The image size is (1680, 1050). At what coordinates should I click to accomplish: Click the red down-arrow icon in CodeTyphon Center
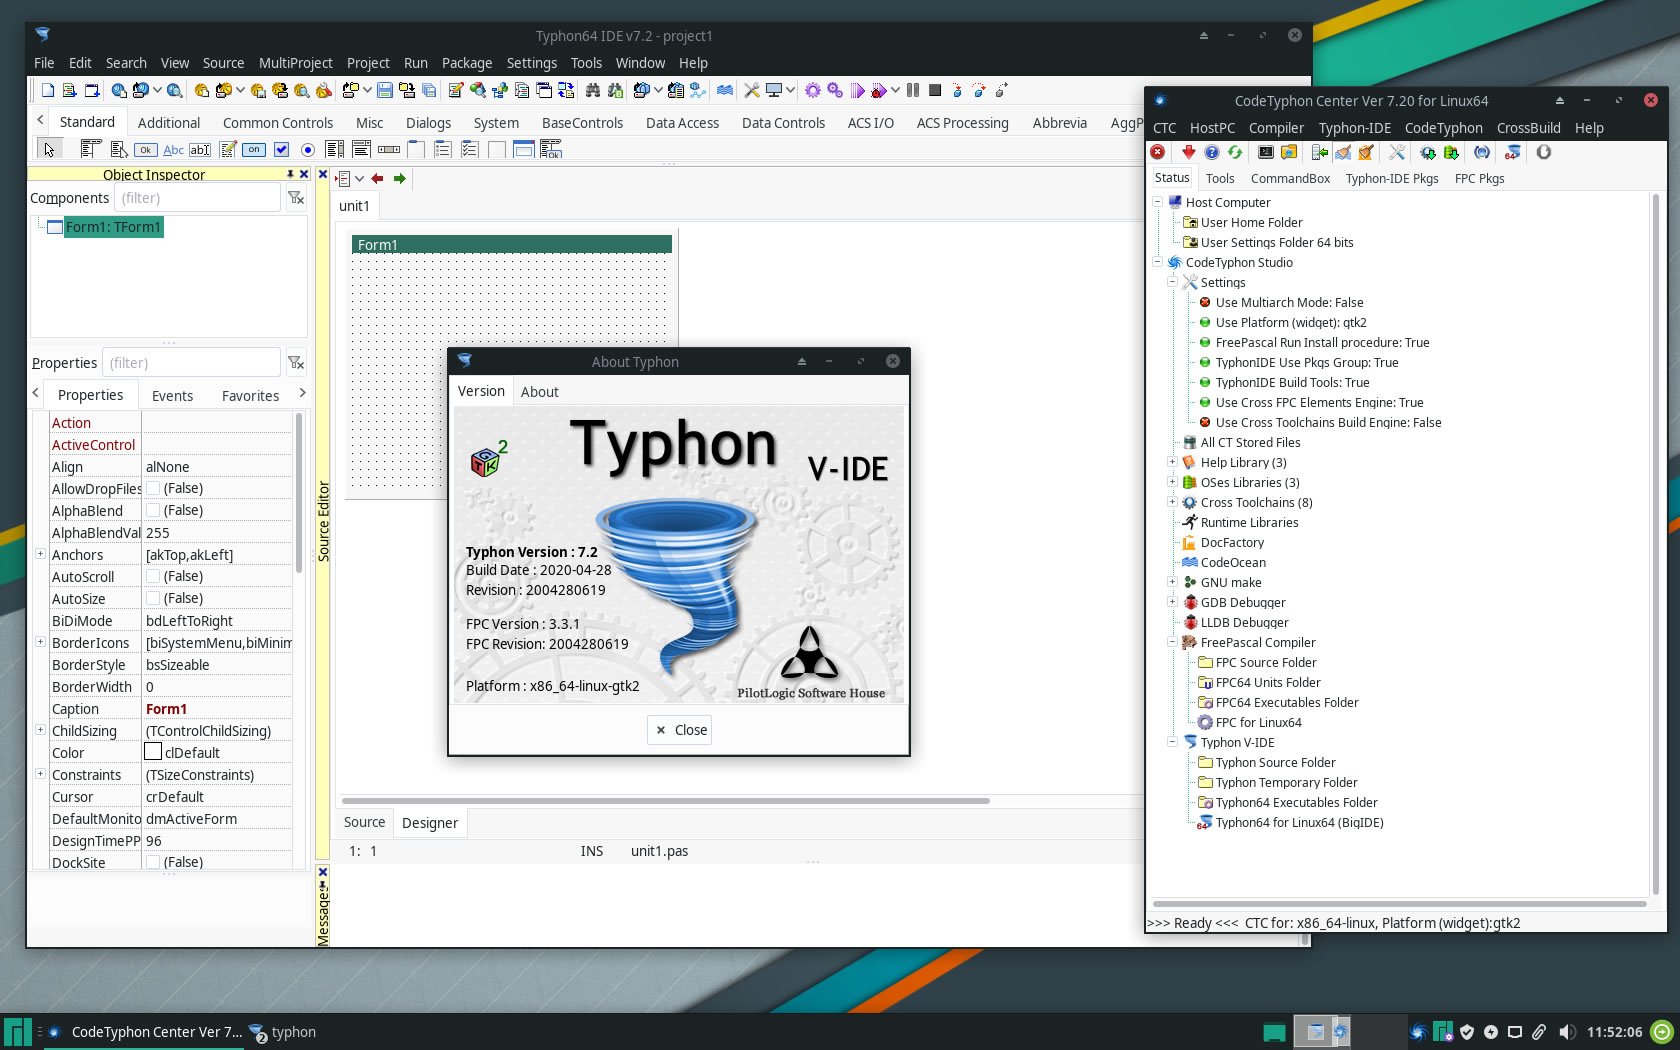coord(1188,152)
